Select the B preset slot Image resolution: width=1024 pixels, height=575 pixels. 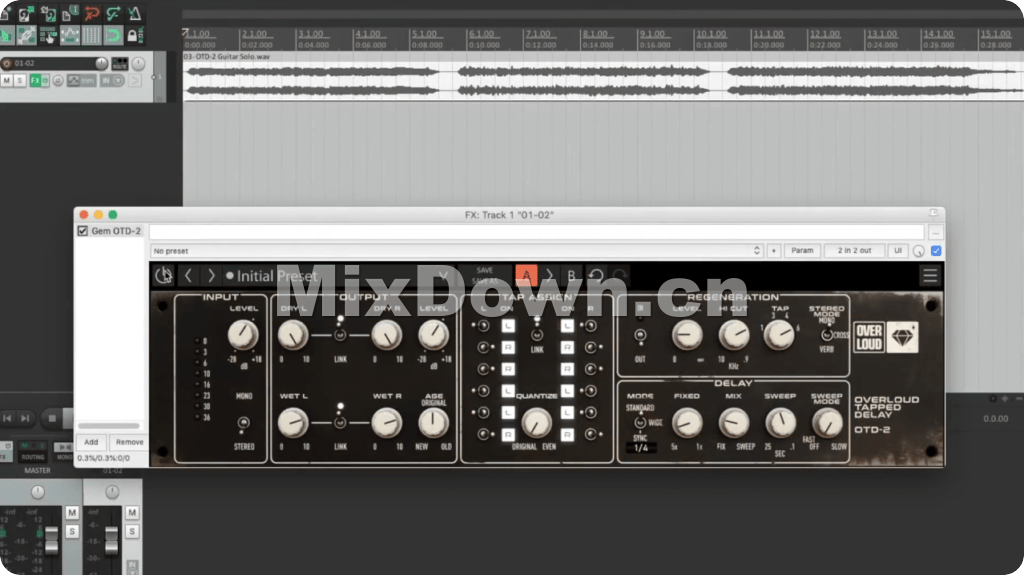point(572,276)
